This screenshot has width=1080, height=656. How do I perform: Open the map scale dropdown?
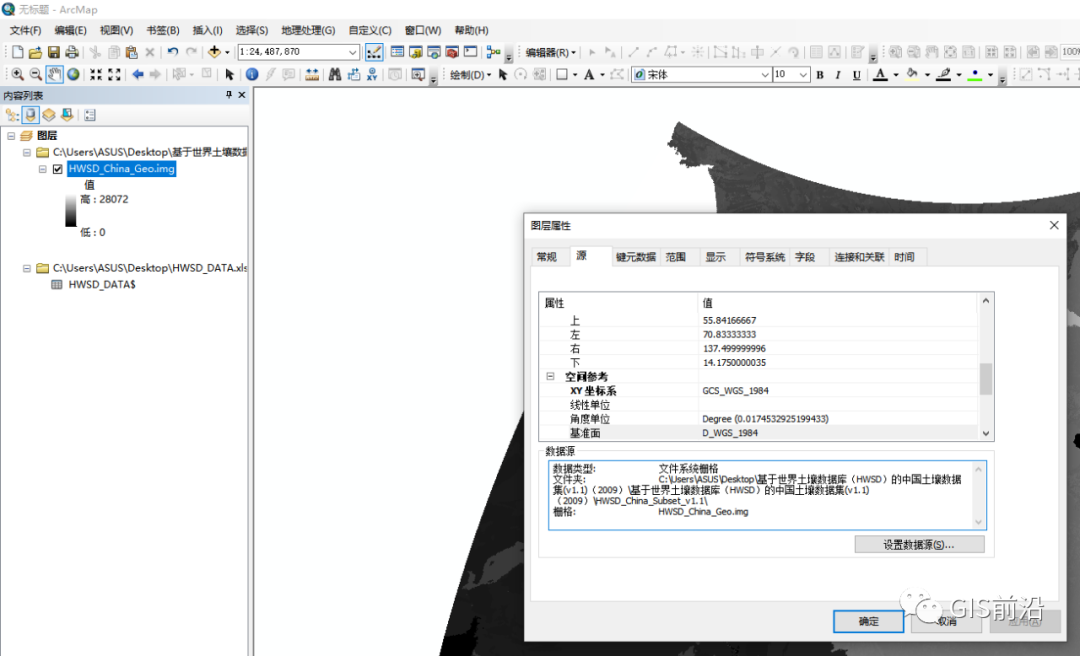click(x=353, y=52)
